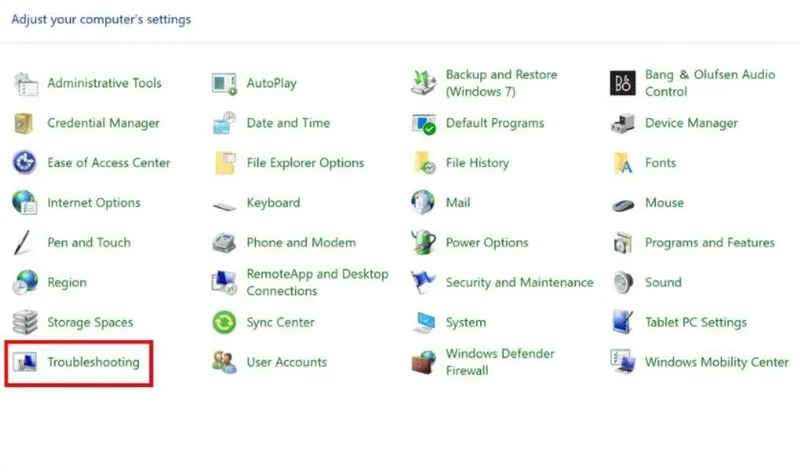The image size is (800, 472).
Task: Open the System computer icon
Action: tap(423, 322)
